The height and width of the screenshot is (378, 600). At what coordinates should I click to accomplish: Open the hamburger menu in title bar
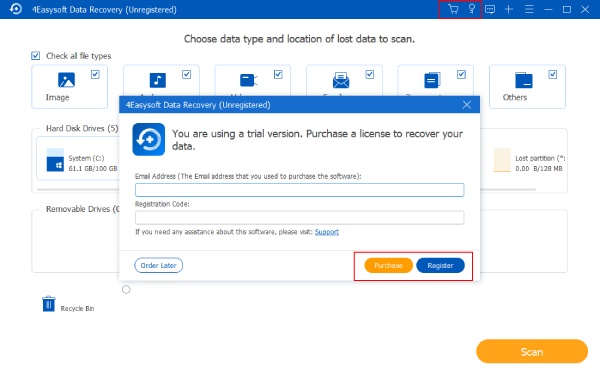click(x=529, y=9)
